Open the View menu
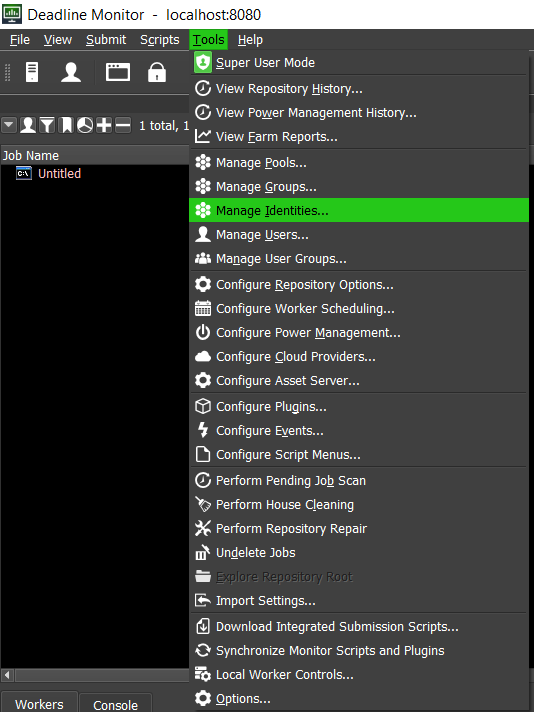 pos(58,40)
